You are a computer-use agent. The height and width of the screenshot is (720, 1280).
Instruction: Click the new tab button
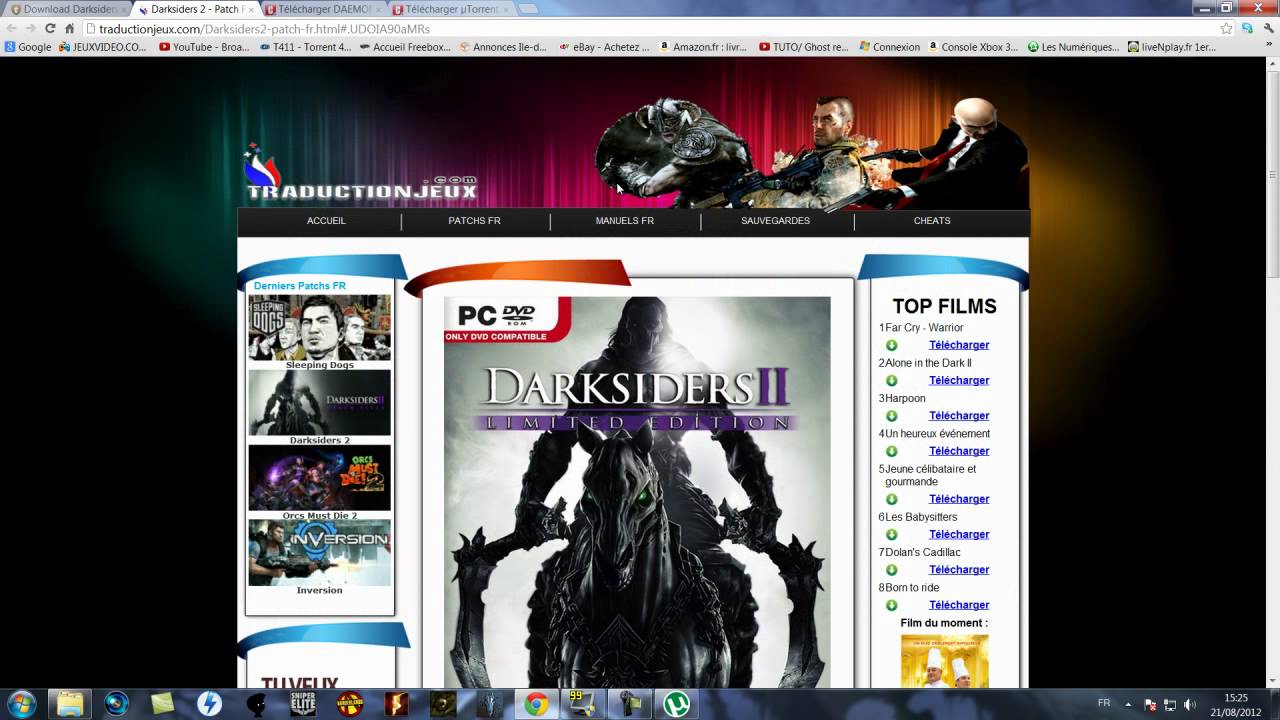(x=527, y=9)
